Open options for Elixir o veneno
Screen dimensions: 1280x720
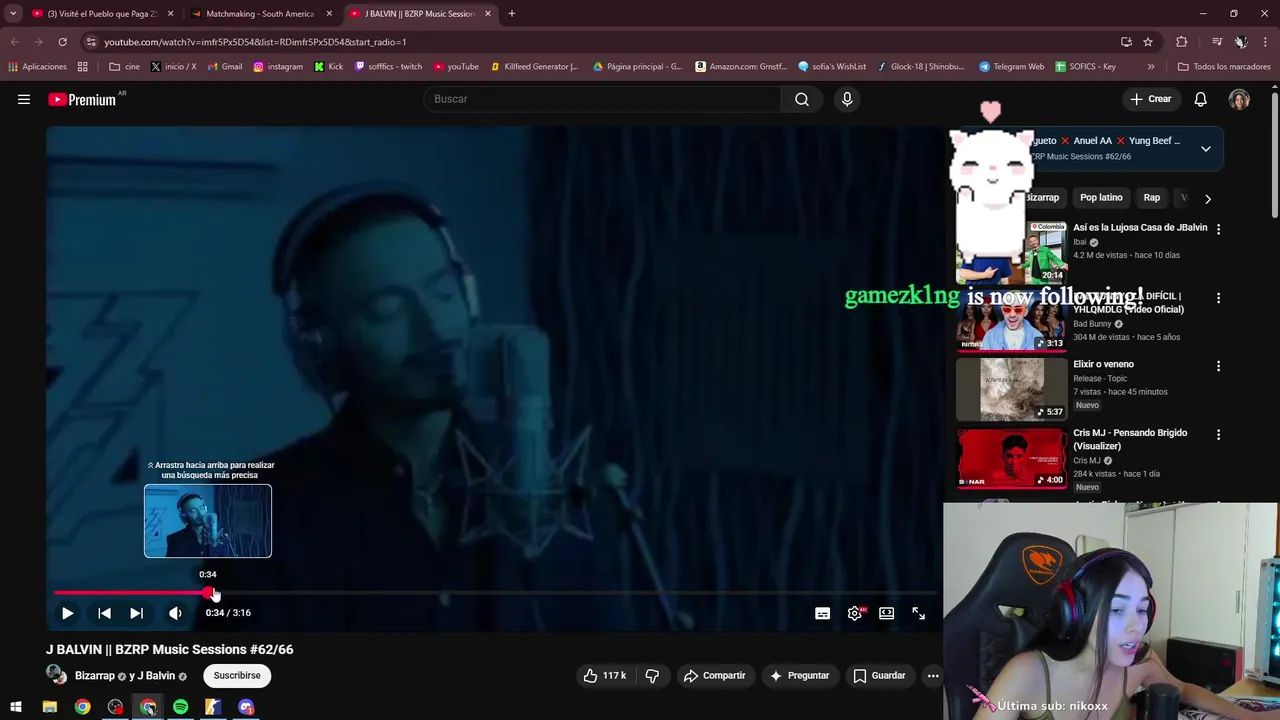[1218, 366]
